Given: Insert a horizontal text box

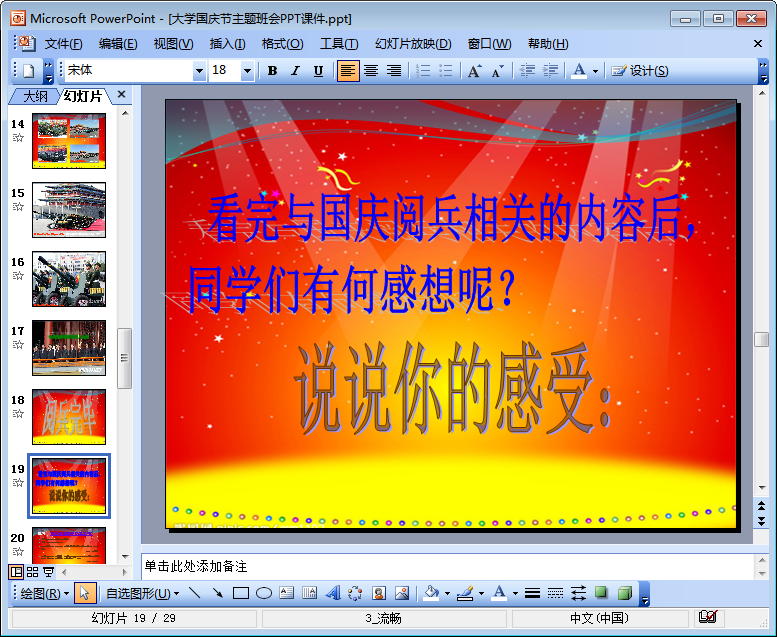Looking at the screenshot, I should click(286, 593).
